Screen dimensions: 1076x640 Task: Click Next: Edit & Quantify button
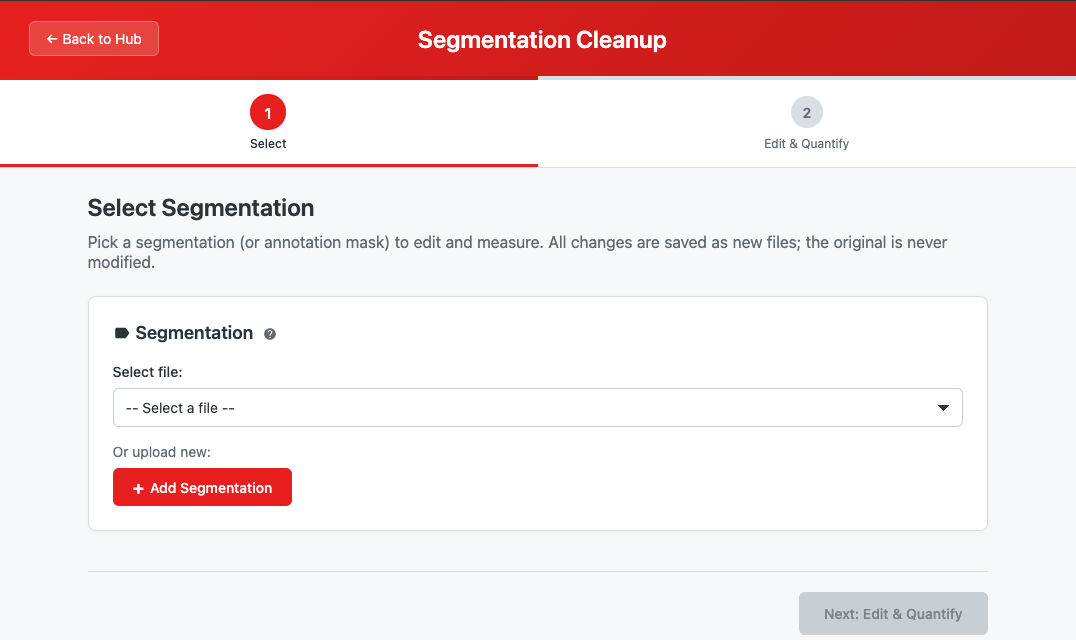(x=893, y=613)
